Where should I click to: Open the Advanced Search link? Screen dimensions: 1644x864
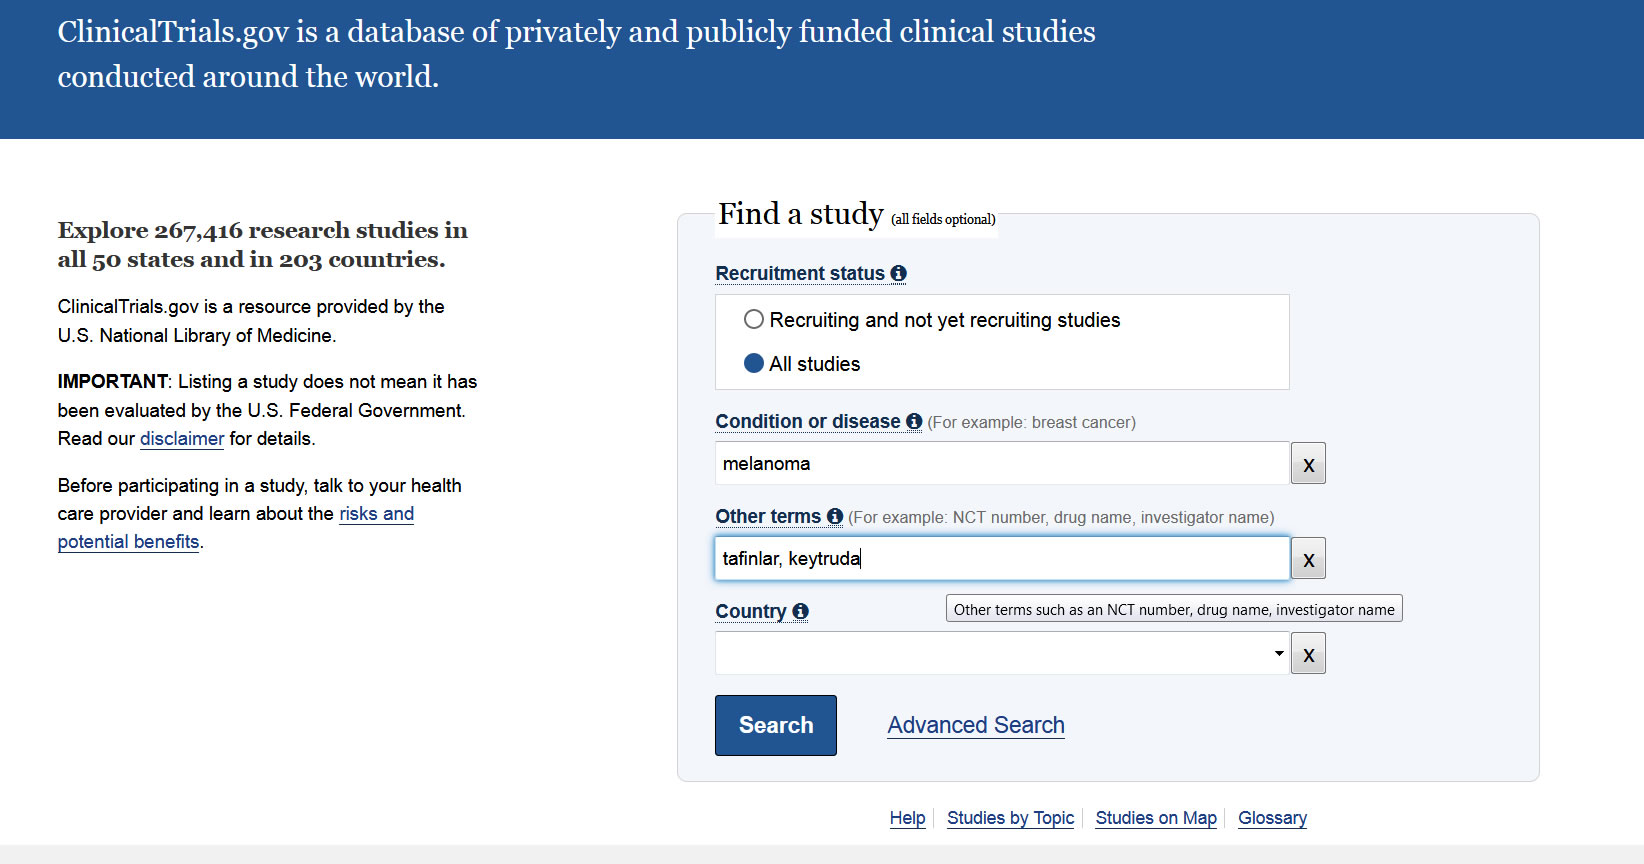point(976,725)
